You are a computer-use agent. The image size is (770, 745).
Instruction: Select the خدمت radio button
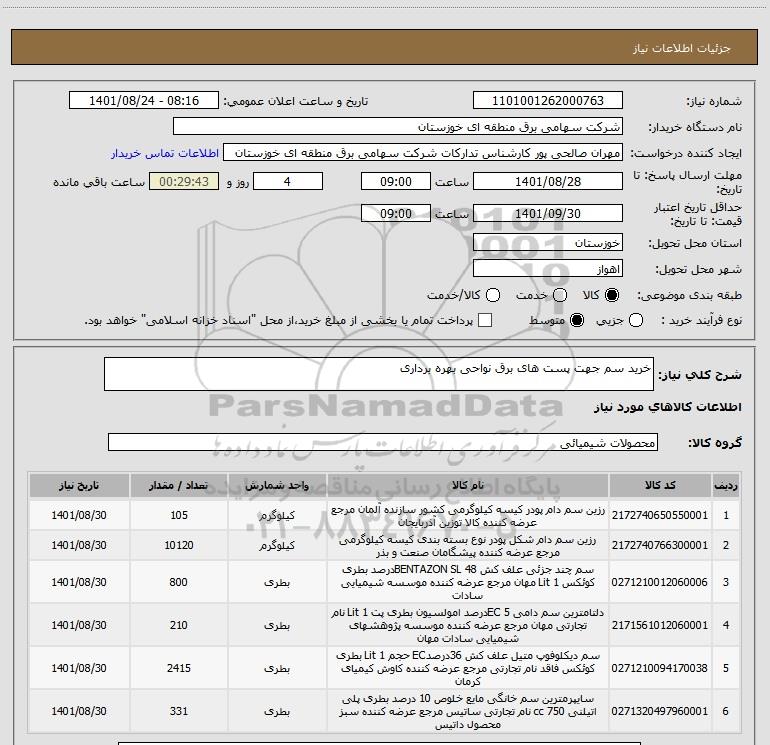coord(560,295)
